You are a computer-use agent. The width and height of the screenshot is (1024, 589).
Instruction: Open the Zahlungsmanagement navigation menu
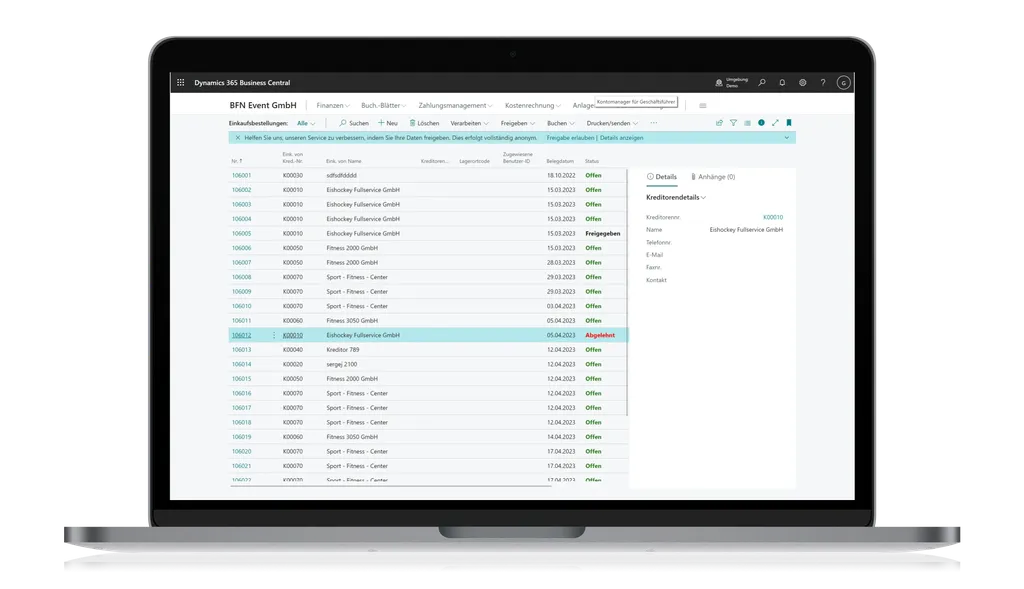pyautogui.click(x=455, y=106)
